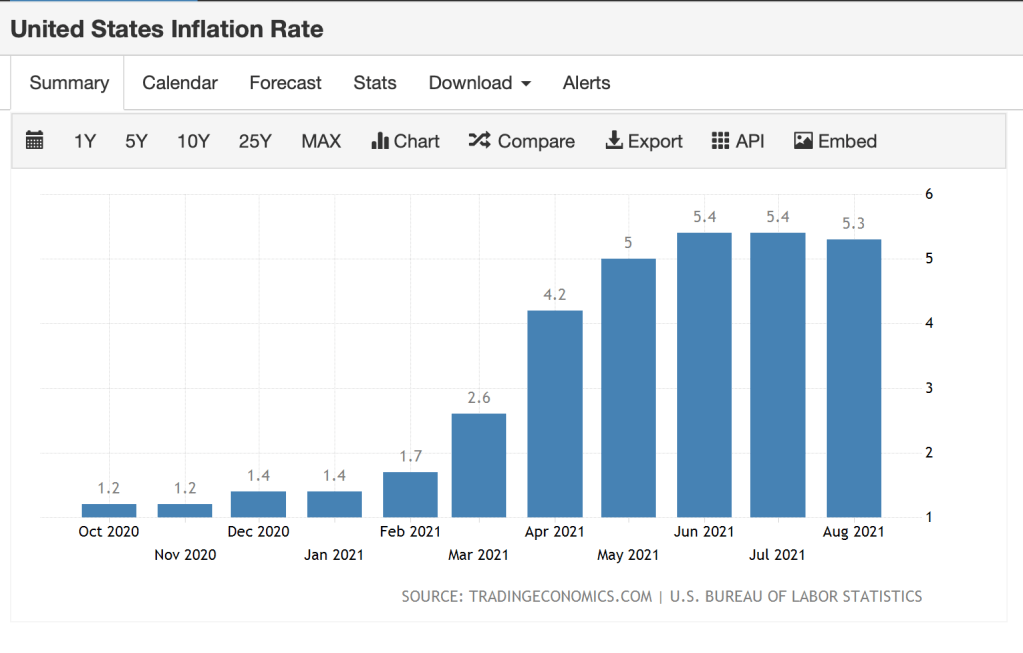This screenshot has width=1023, height=653.
Task: Click the Apr 2021 bar showing 4.2
Action: point(555,414)
